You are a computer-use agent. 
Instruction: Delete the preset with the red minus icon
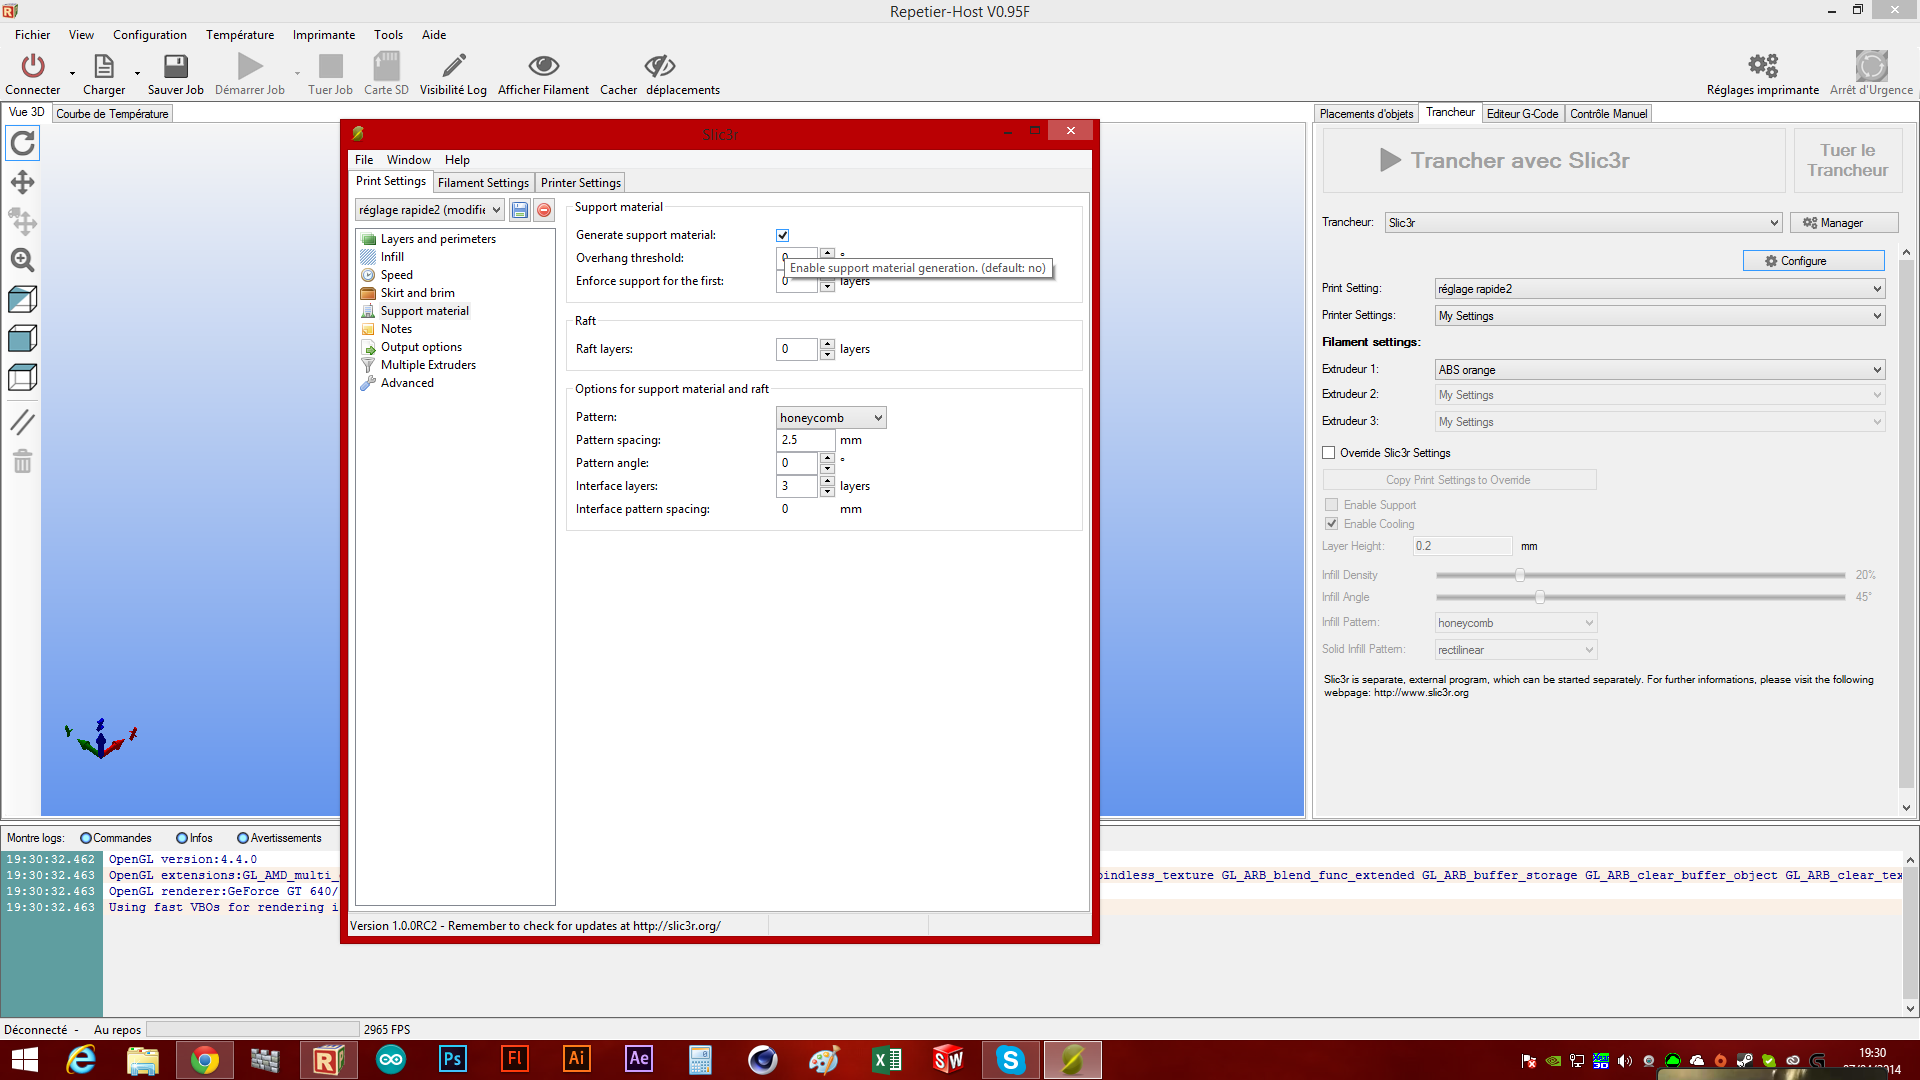pyautogui.click(x=544, y=210)
